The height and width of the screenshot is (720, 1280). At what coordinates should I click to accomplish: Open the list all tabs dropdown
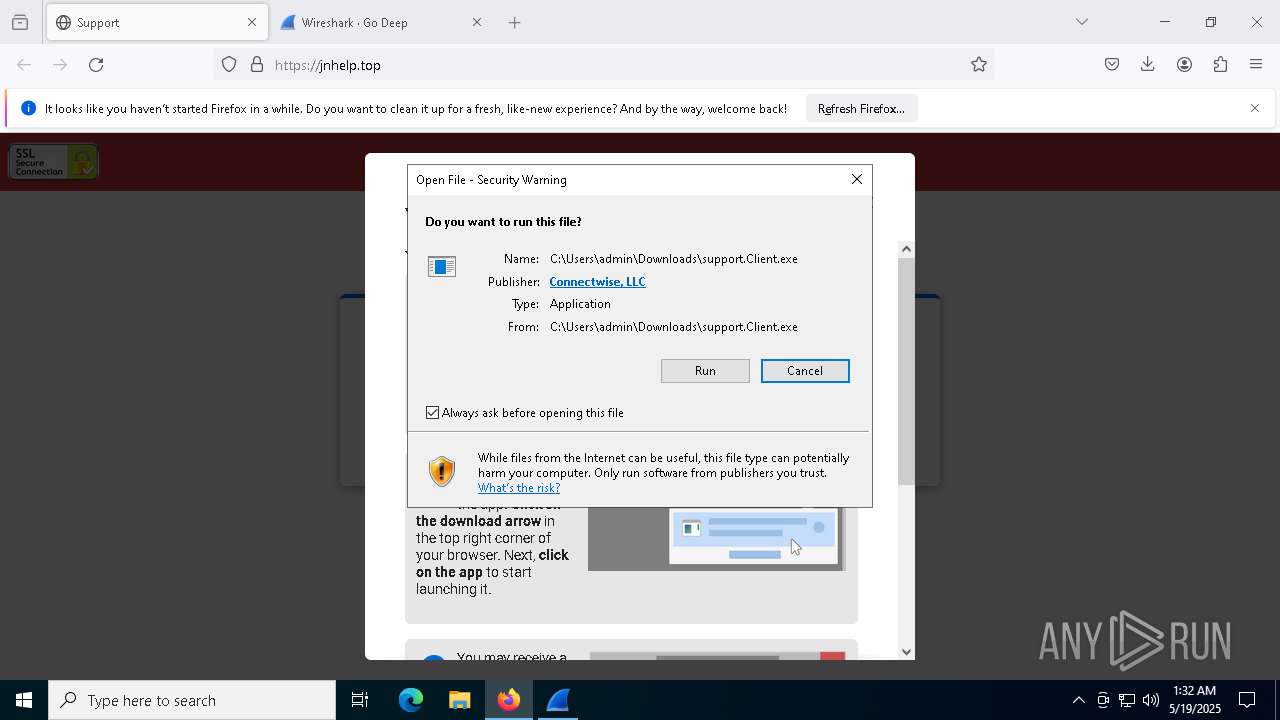pyautogui.click(x=1081, y=22)
